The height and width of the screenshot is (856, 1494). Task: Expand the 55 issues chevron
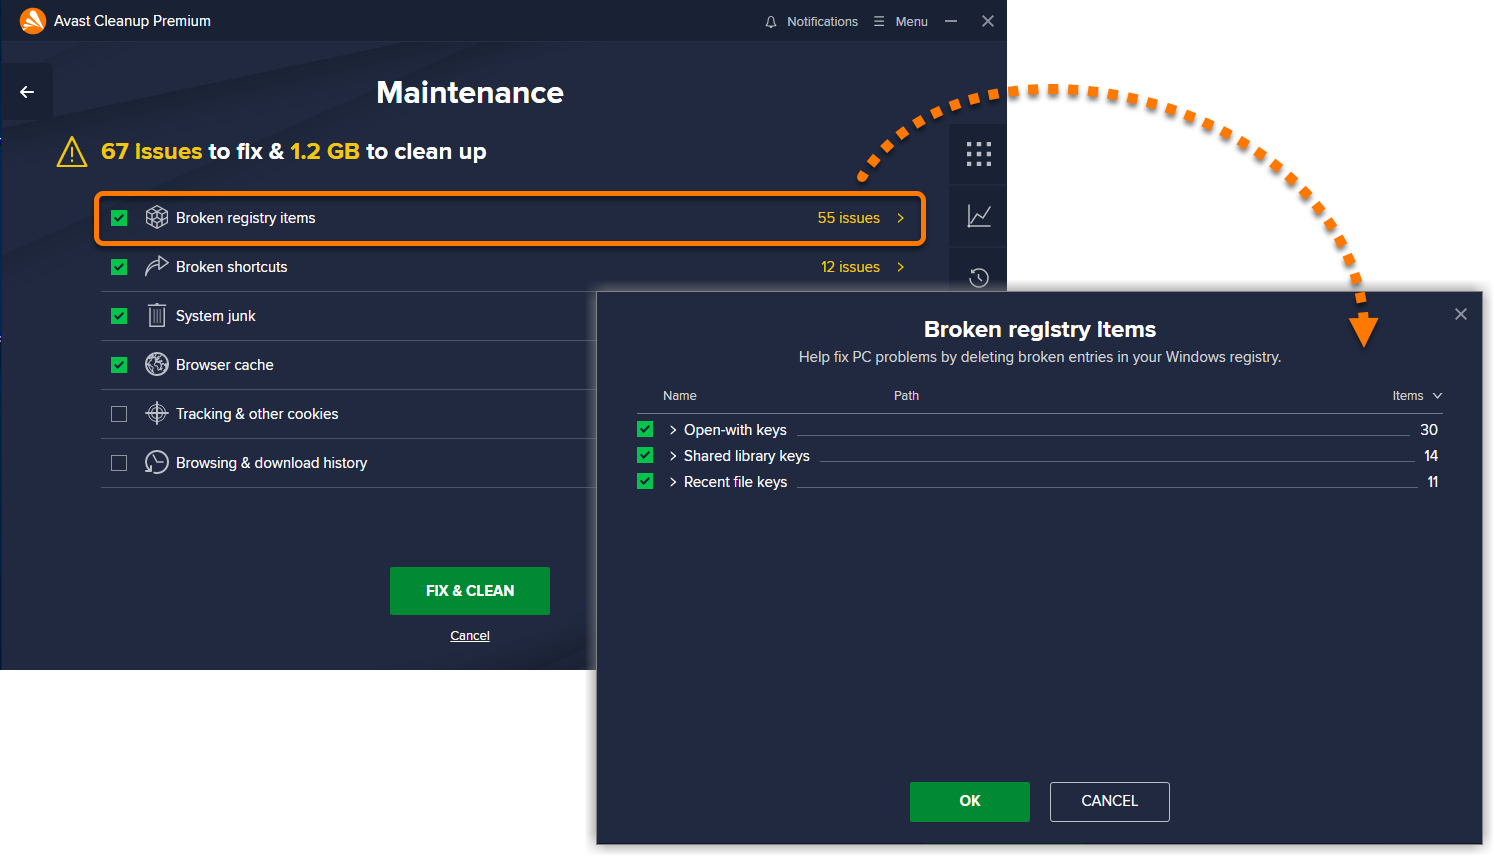pos(901,218)
